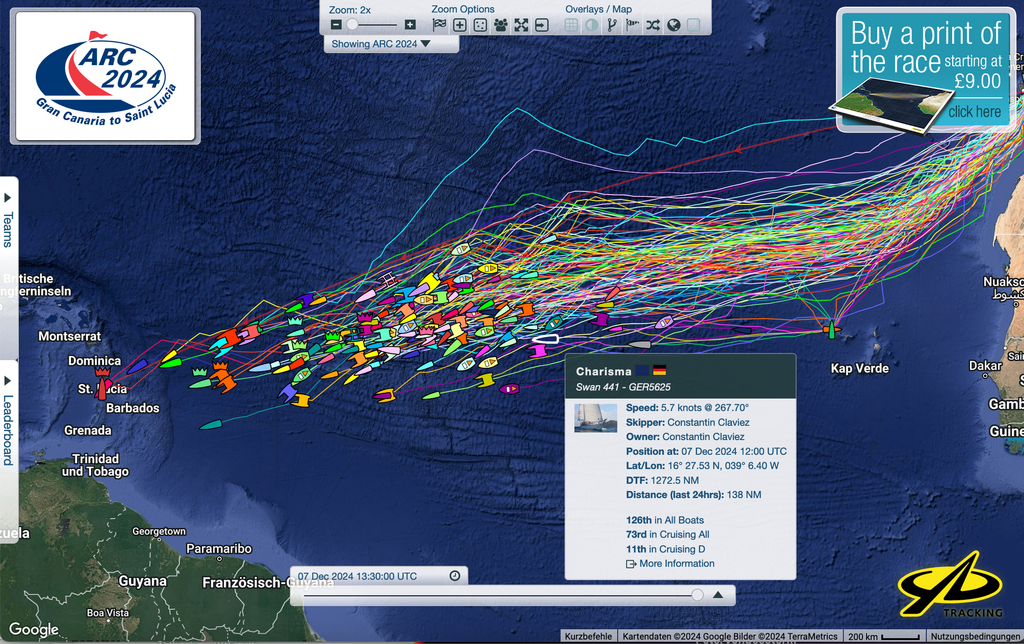
Task: Click the dice-dots zoom option icon
Action: pyautogui.click(x=480, y=25)
